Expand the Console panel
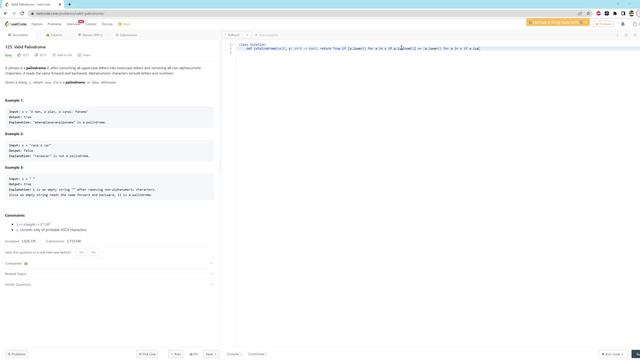The width and height of the screenshot is (640, 360). (234, 354)
